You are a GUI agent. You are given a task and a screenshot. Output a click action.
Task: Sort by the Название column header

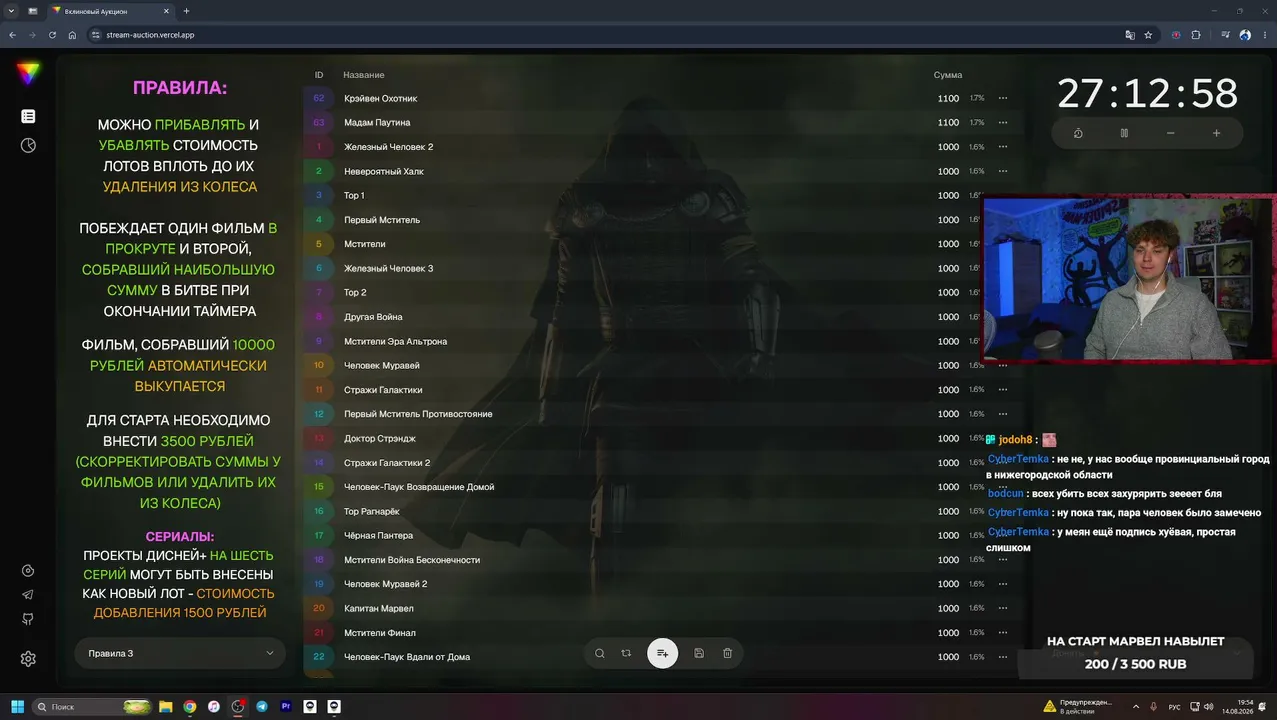click(364, 75)
